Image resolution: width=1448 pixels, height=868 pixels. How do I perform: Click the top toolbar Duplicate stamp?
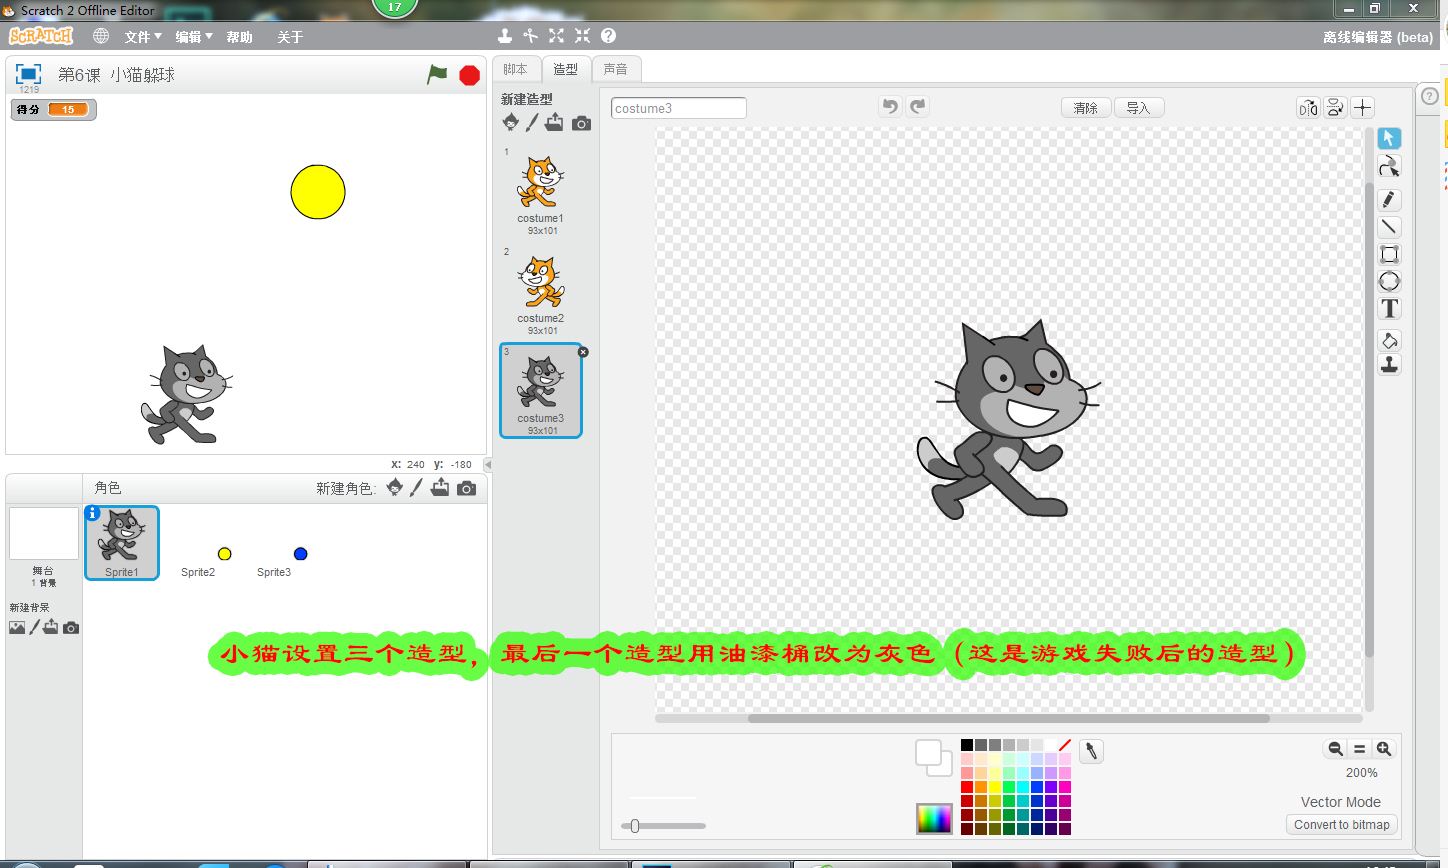[x=505, y=36]
